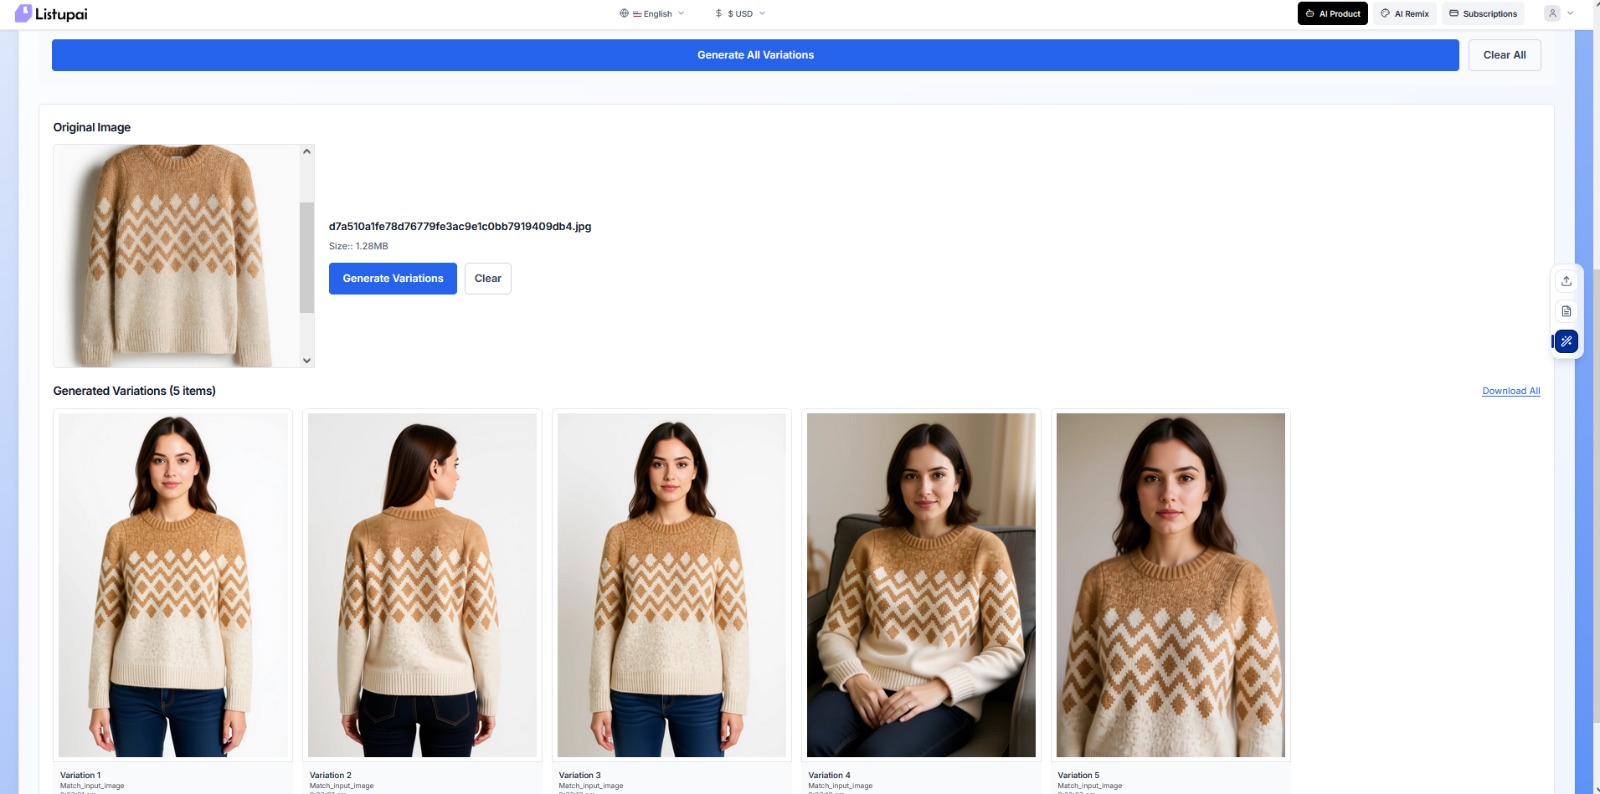Expand the account menu chevron
The width and height of the screenshot is (1600, 794).
pos(1571,13)
